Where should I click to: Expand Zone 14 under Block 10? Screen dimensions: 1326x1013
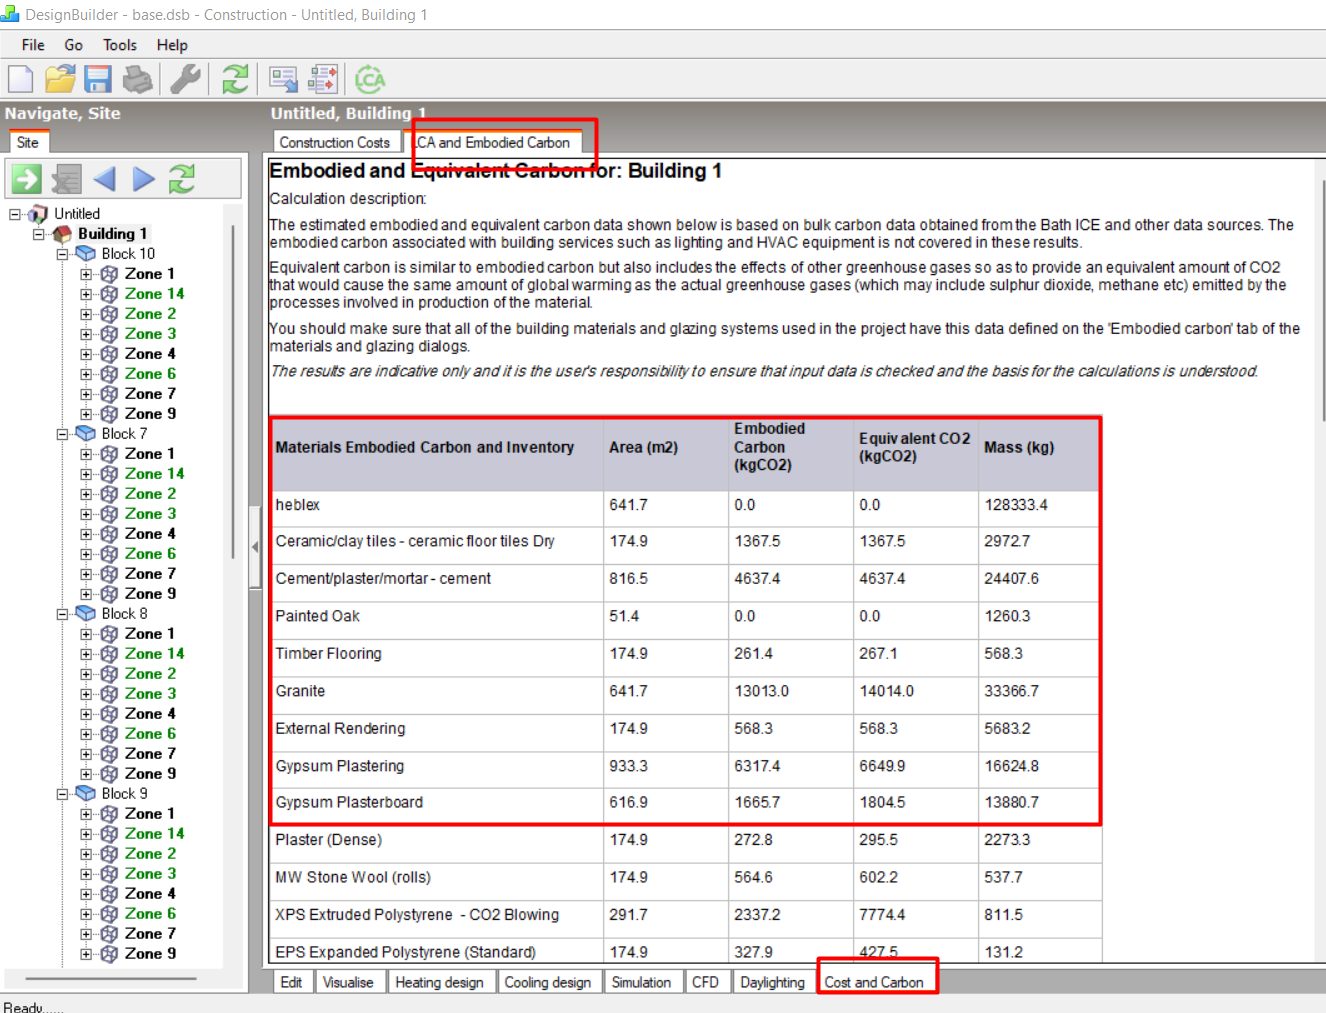pyautogui.click(x=86, y=294)
